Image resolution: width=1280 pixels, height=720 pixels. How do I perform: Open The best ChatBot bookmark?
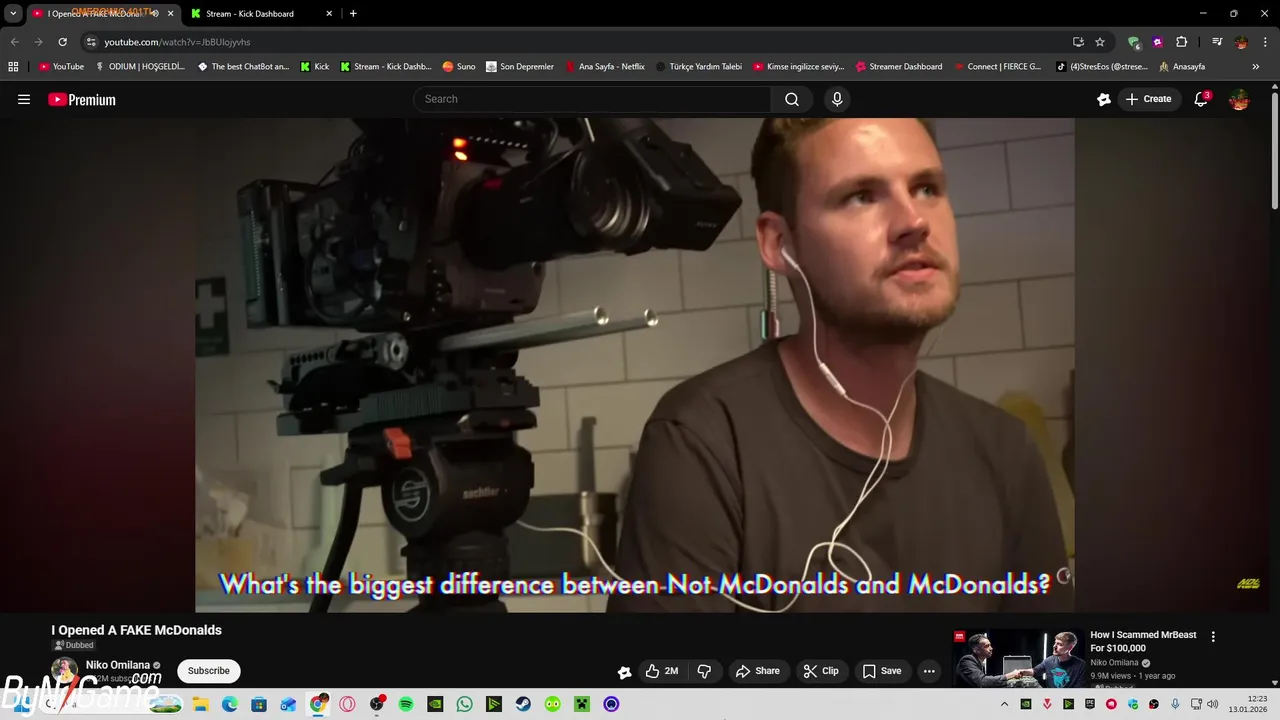coord(243,67)
